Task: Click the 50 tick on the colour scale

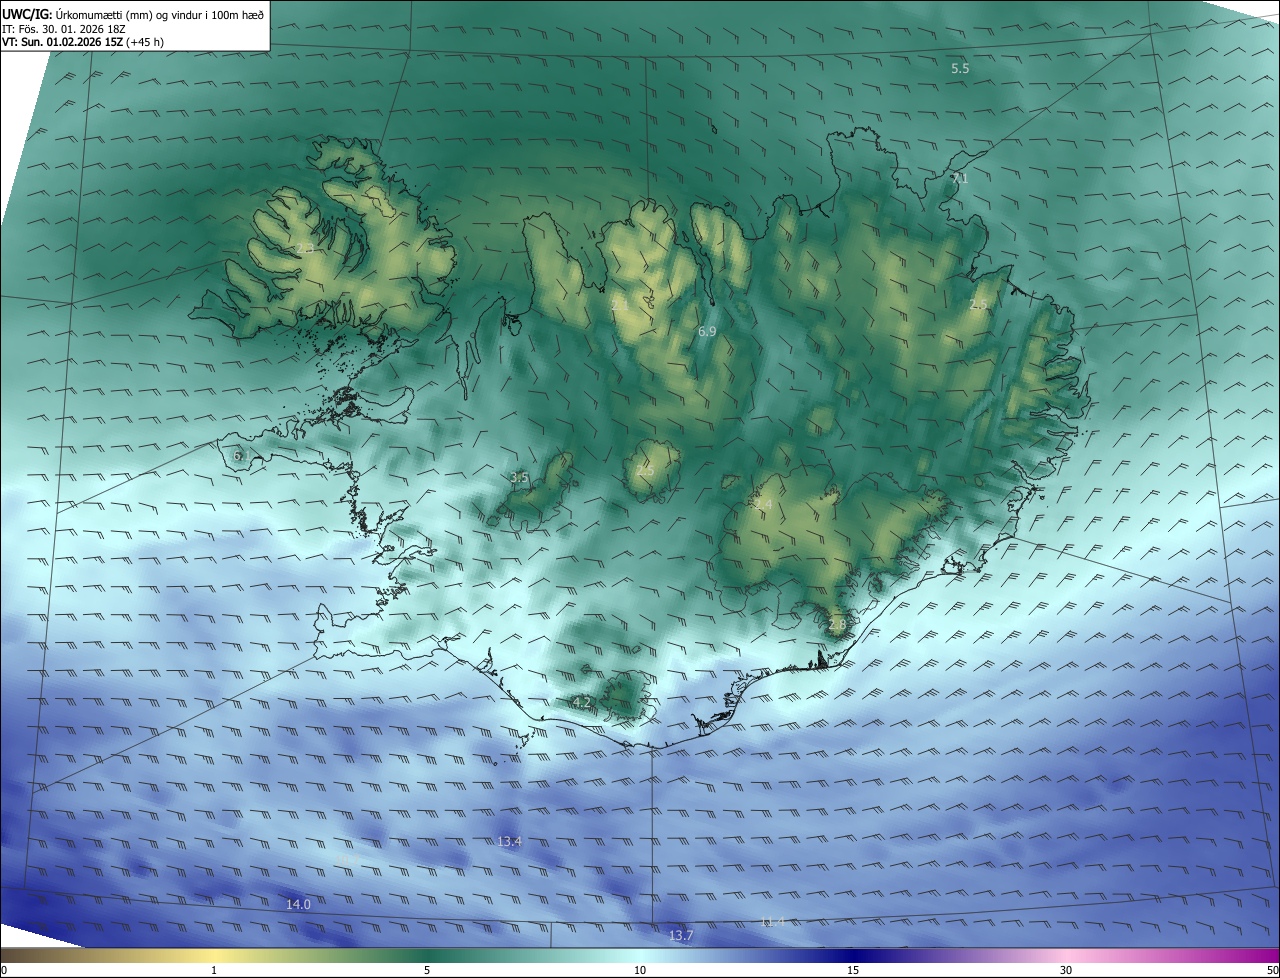Action: pyautogui.click(x=1272, y=970)
